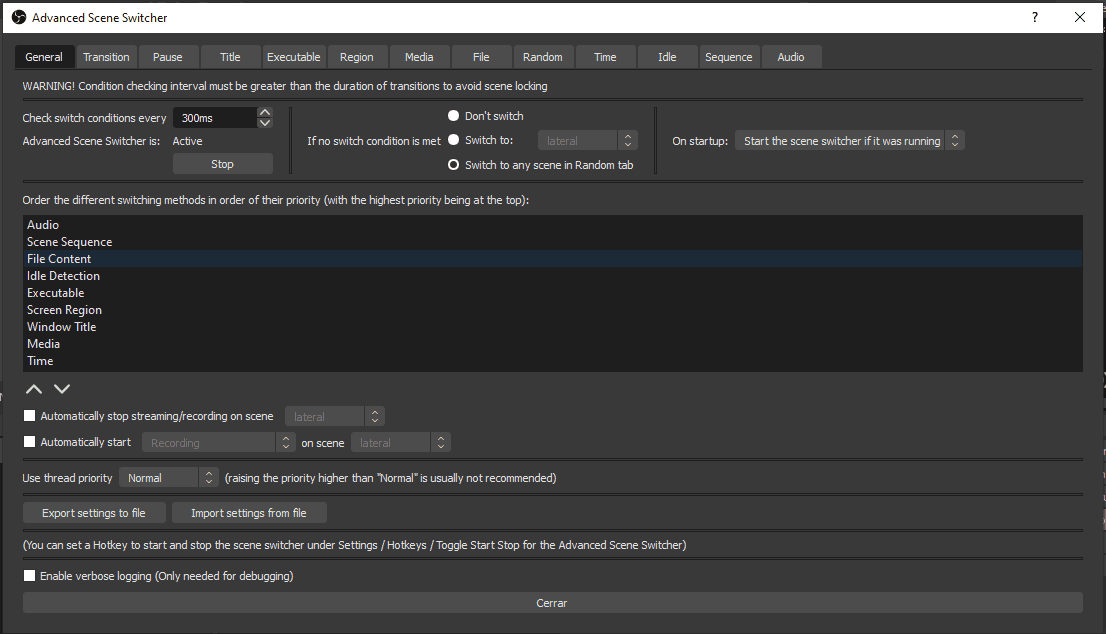Select Switch to any scene in Random tab
This screenshot has width=1106, height=634.
coord(454,164)
